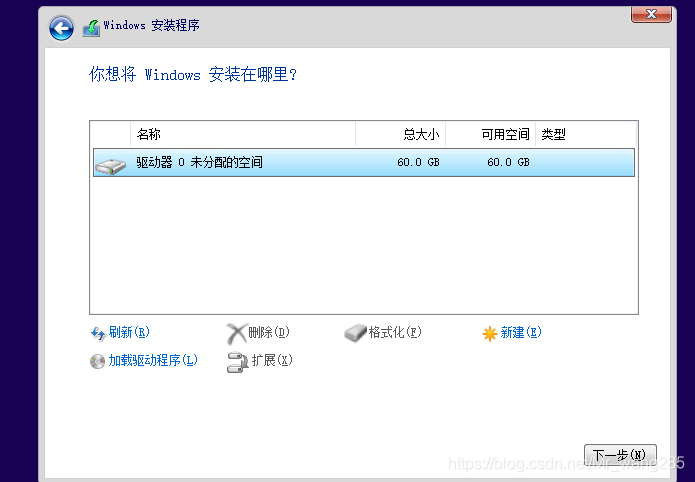Click the 扩展(X) extend link
Image resolution: width=695 pixels, height=482 pixels.
point(272,360)
